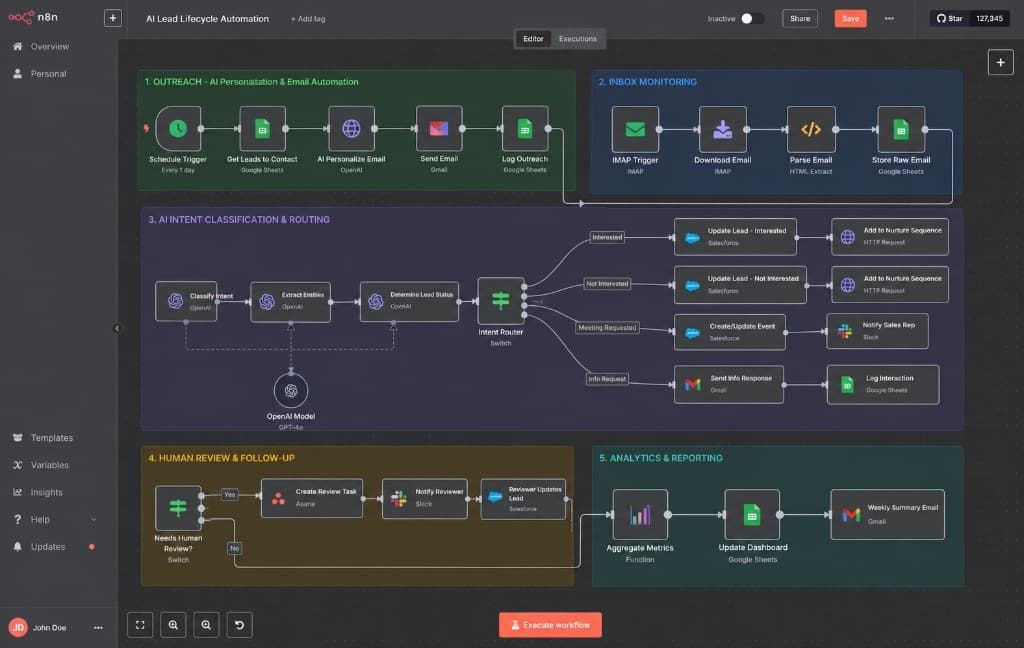Select the Schedule Trigger node

(x=178, y=129)
